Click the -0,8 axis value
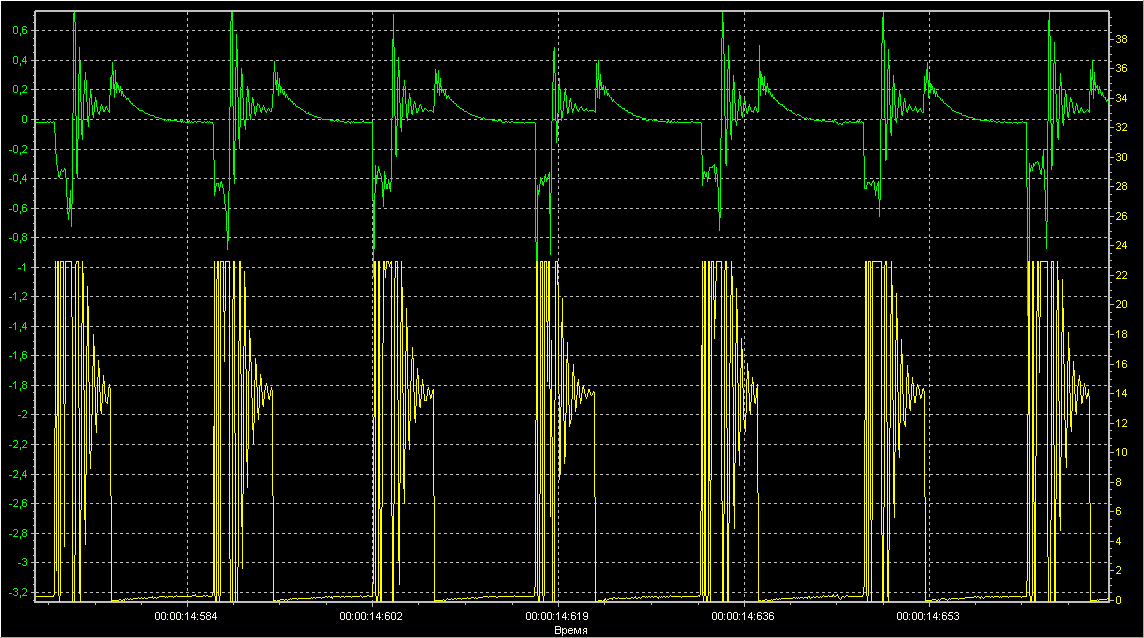Viewport: 1144px width, 638px height. click(x=19, y=237)
